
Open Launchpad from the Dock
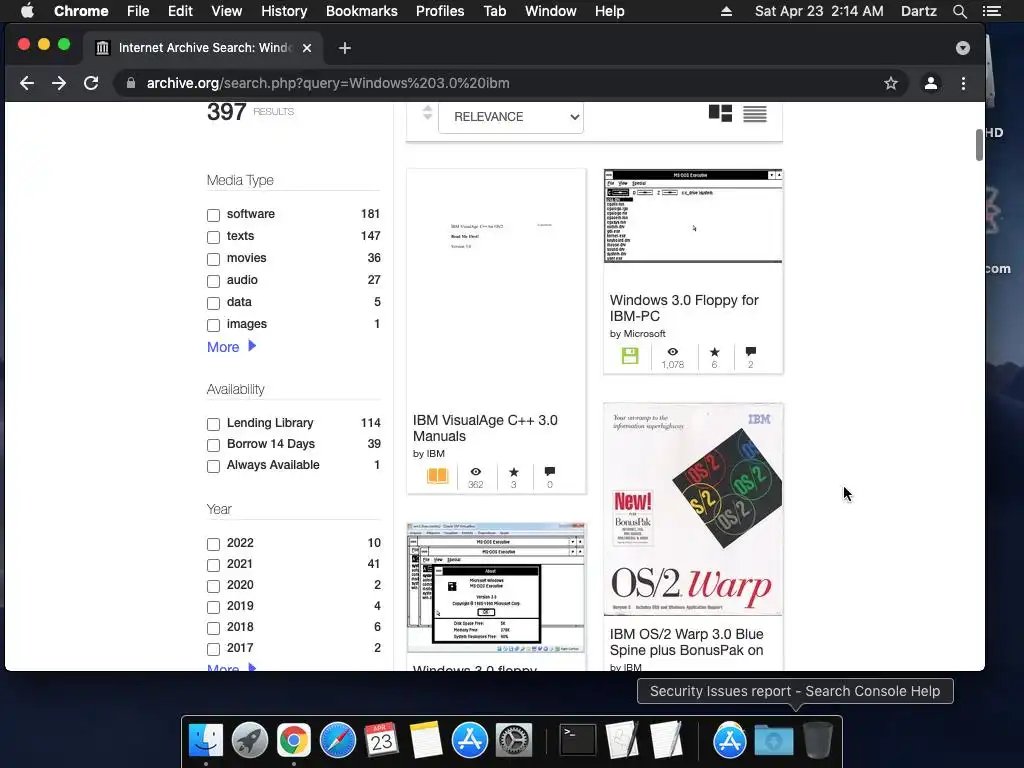pyautogui.click(x=249, y=740)
